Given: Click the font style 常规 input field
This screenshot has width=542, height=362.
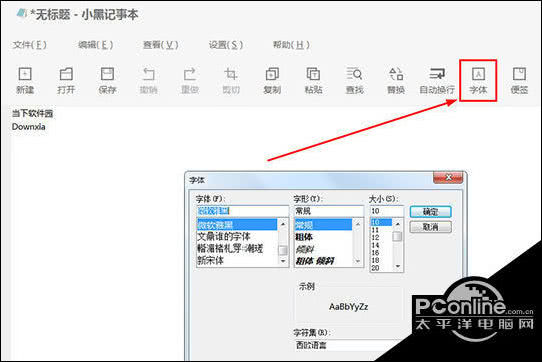Looking at the screenshot, I should 329,211.
